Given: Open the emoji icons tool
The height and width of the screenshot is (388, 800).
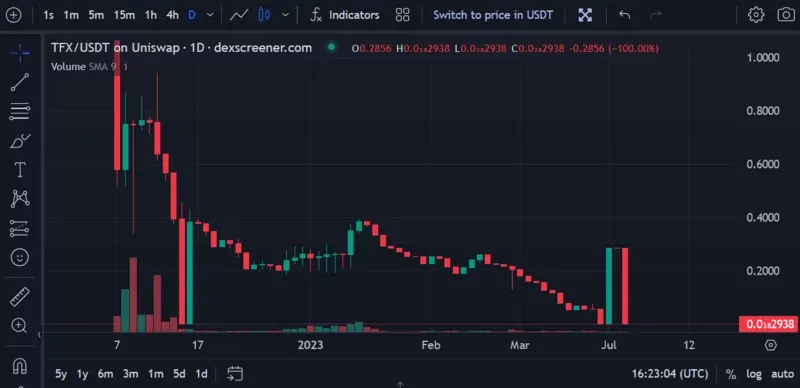Looking at the screenshot, I should click(20, 257).
